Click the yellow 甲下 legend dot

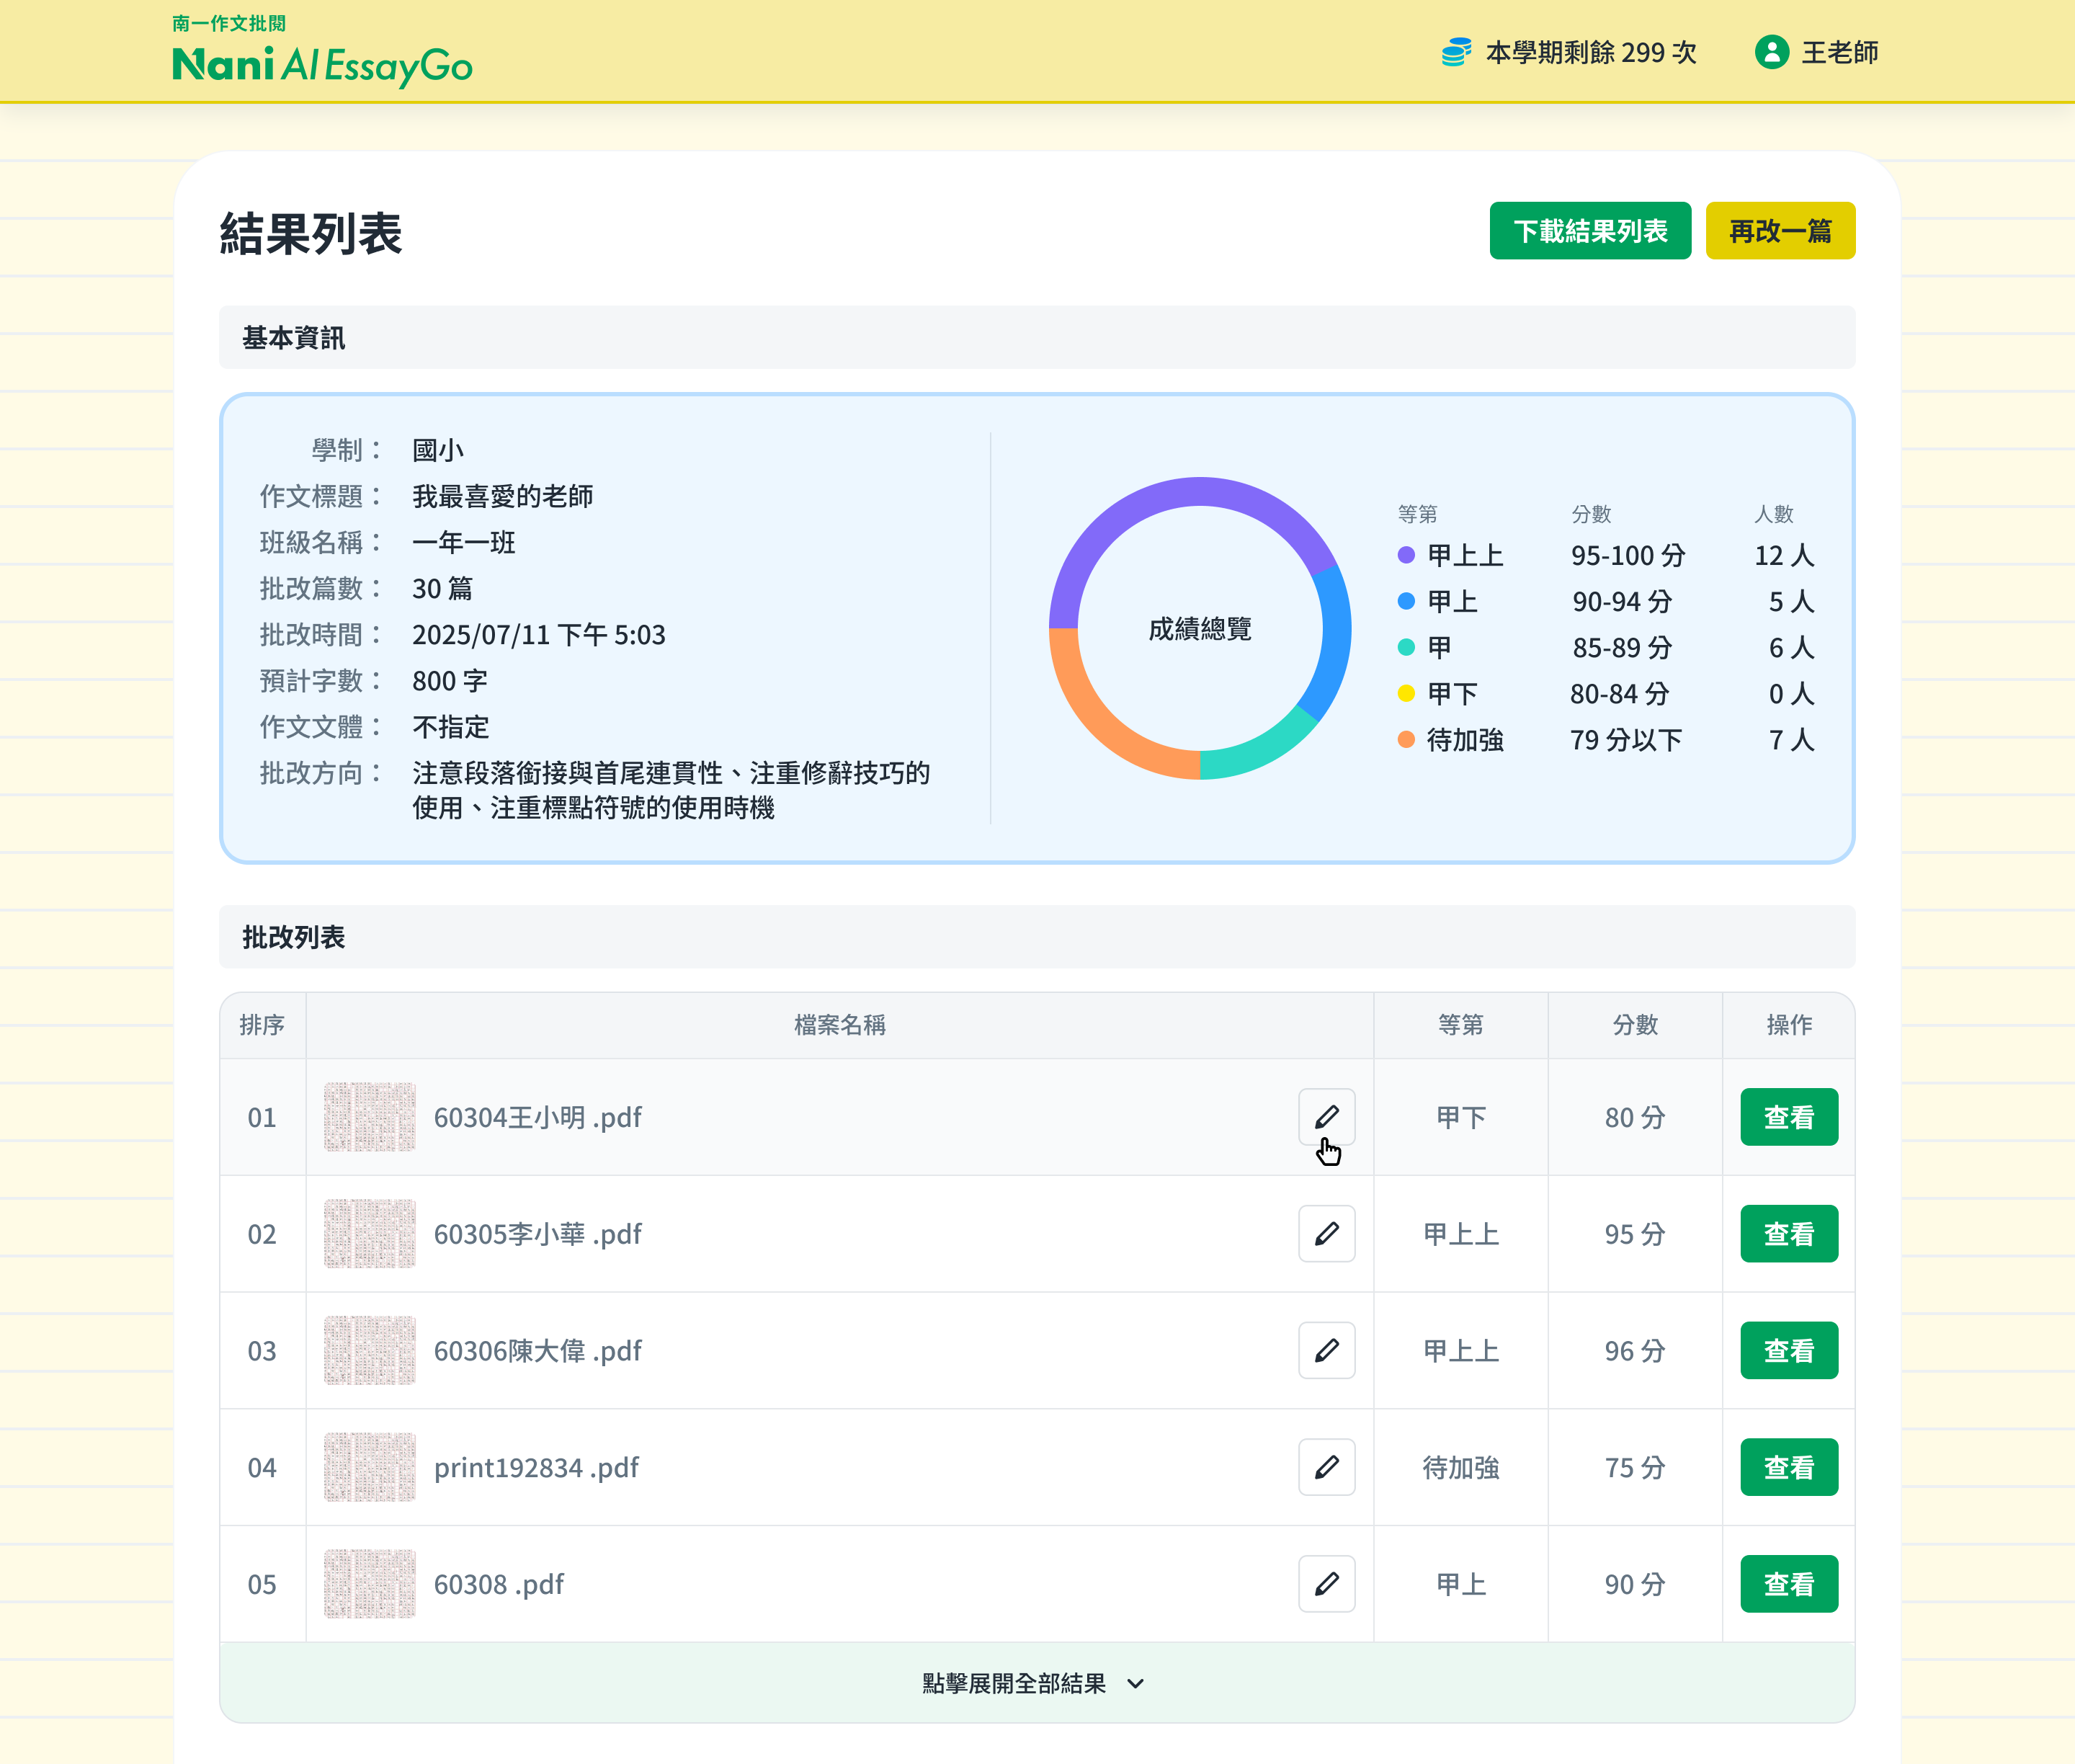click(1406, 693)
